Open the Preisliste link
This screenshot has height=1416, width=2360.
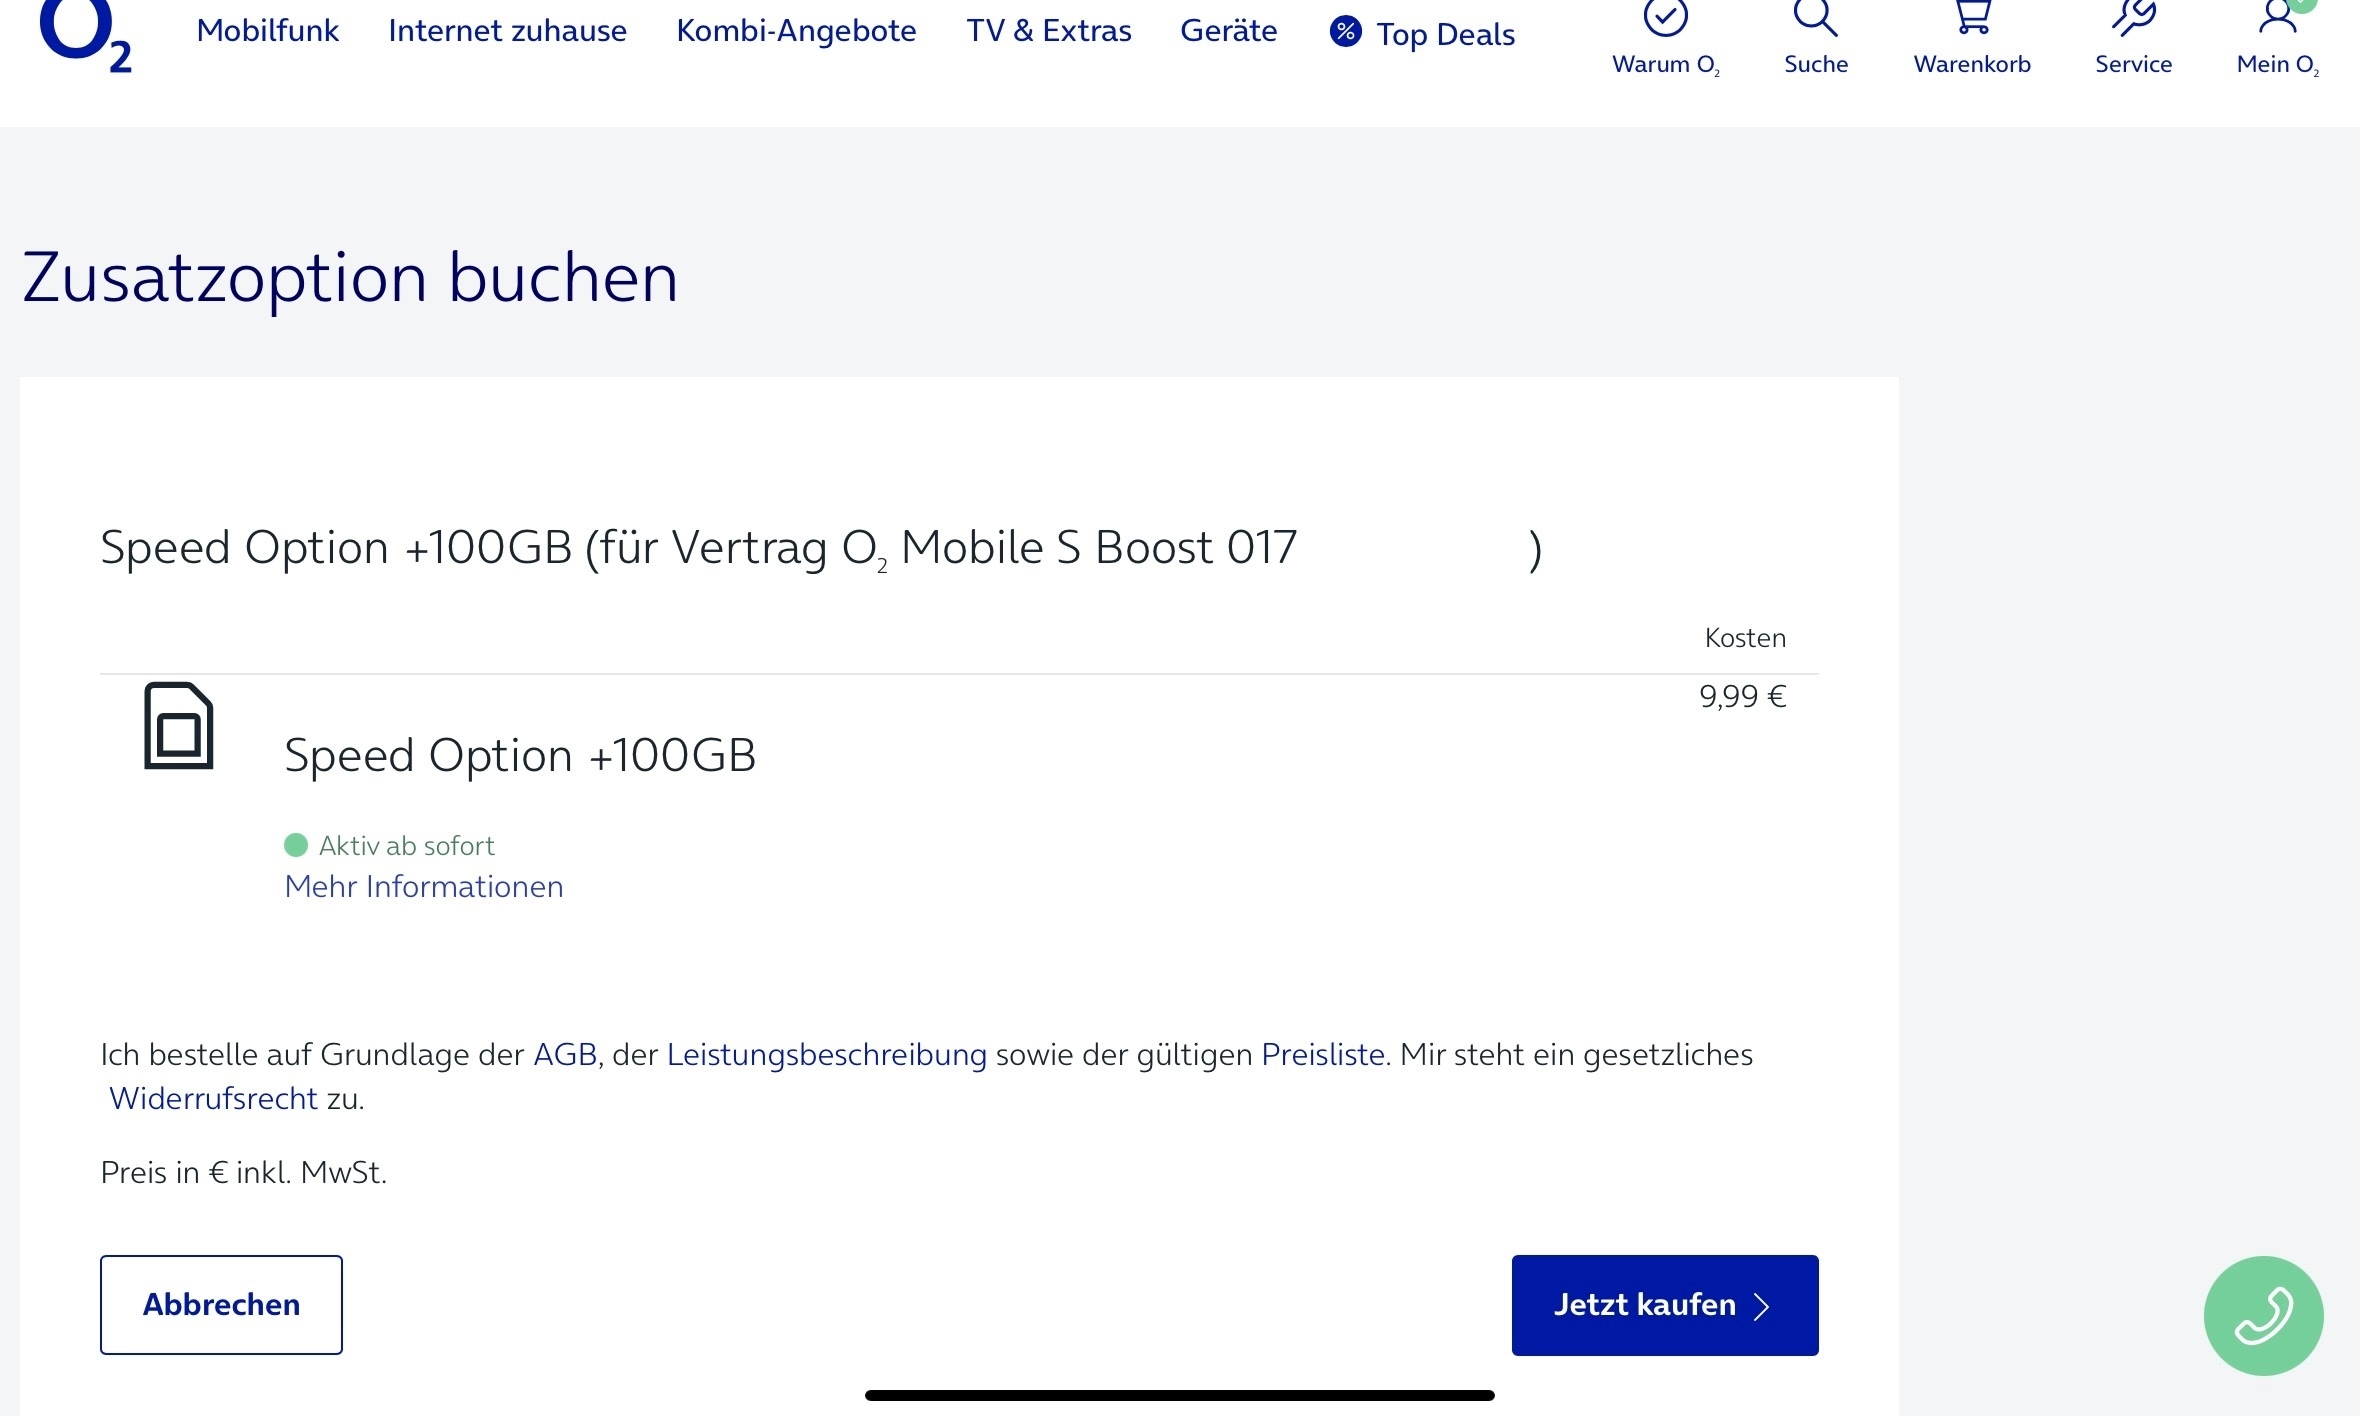pos(1323,1055)
